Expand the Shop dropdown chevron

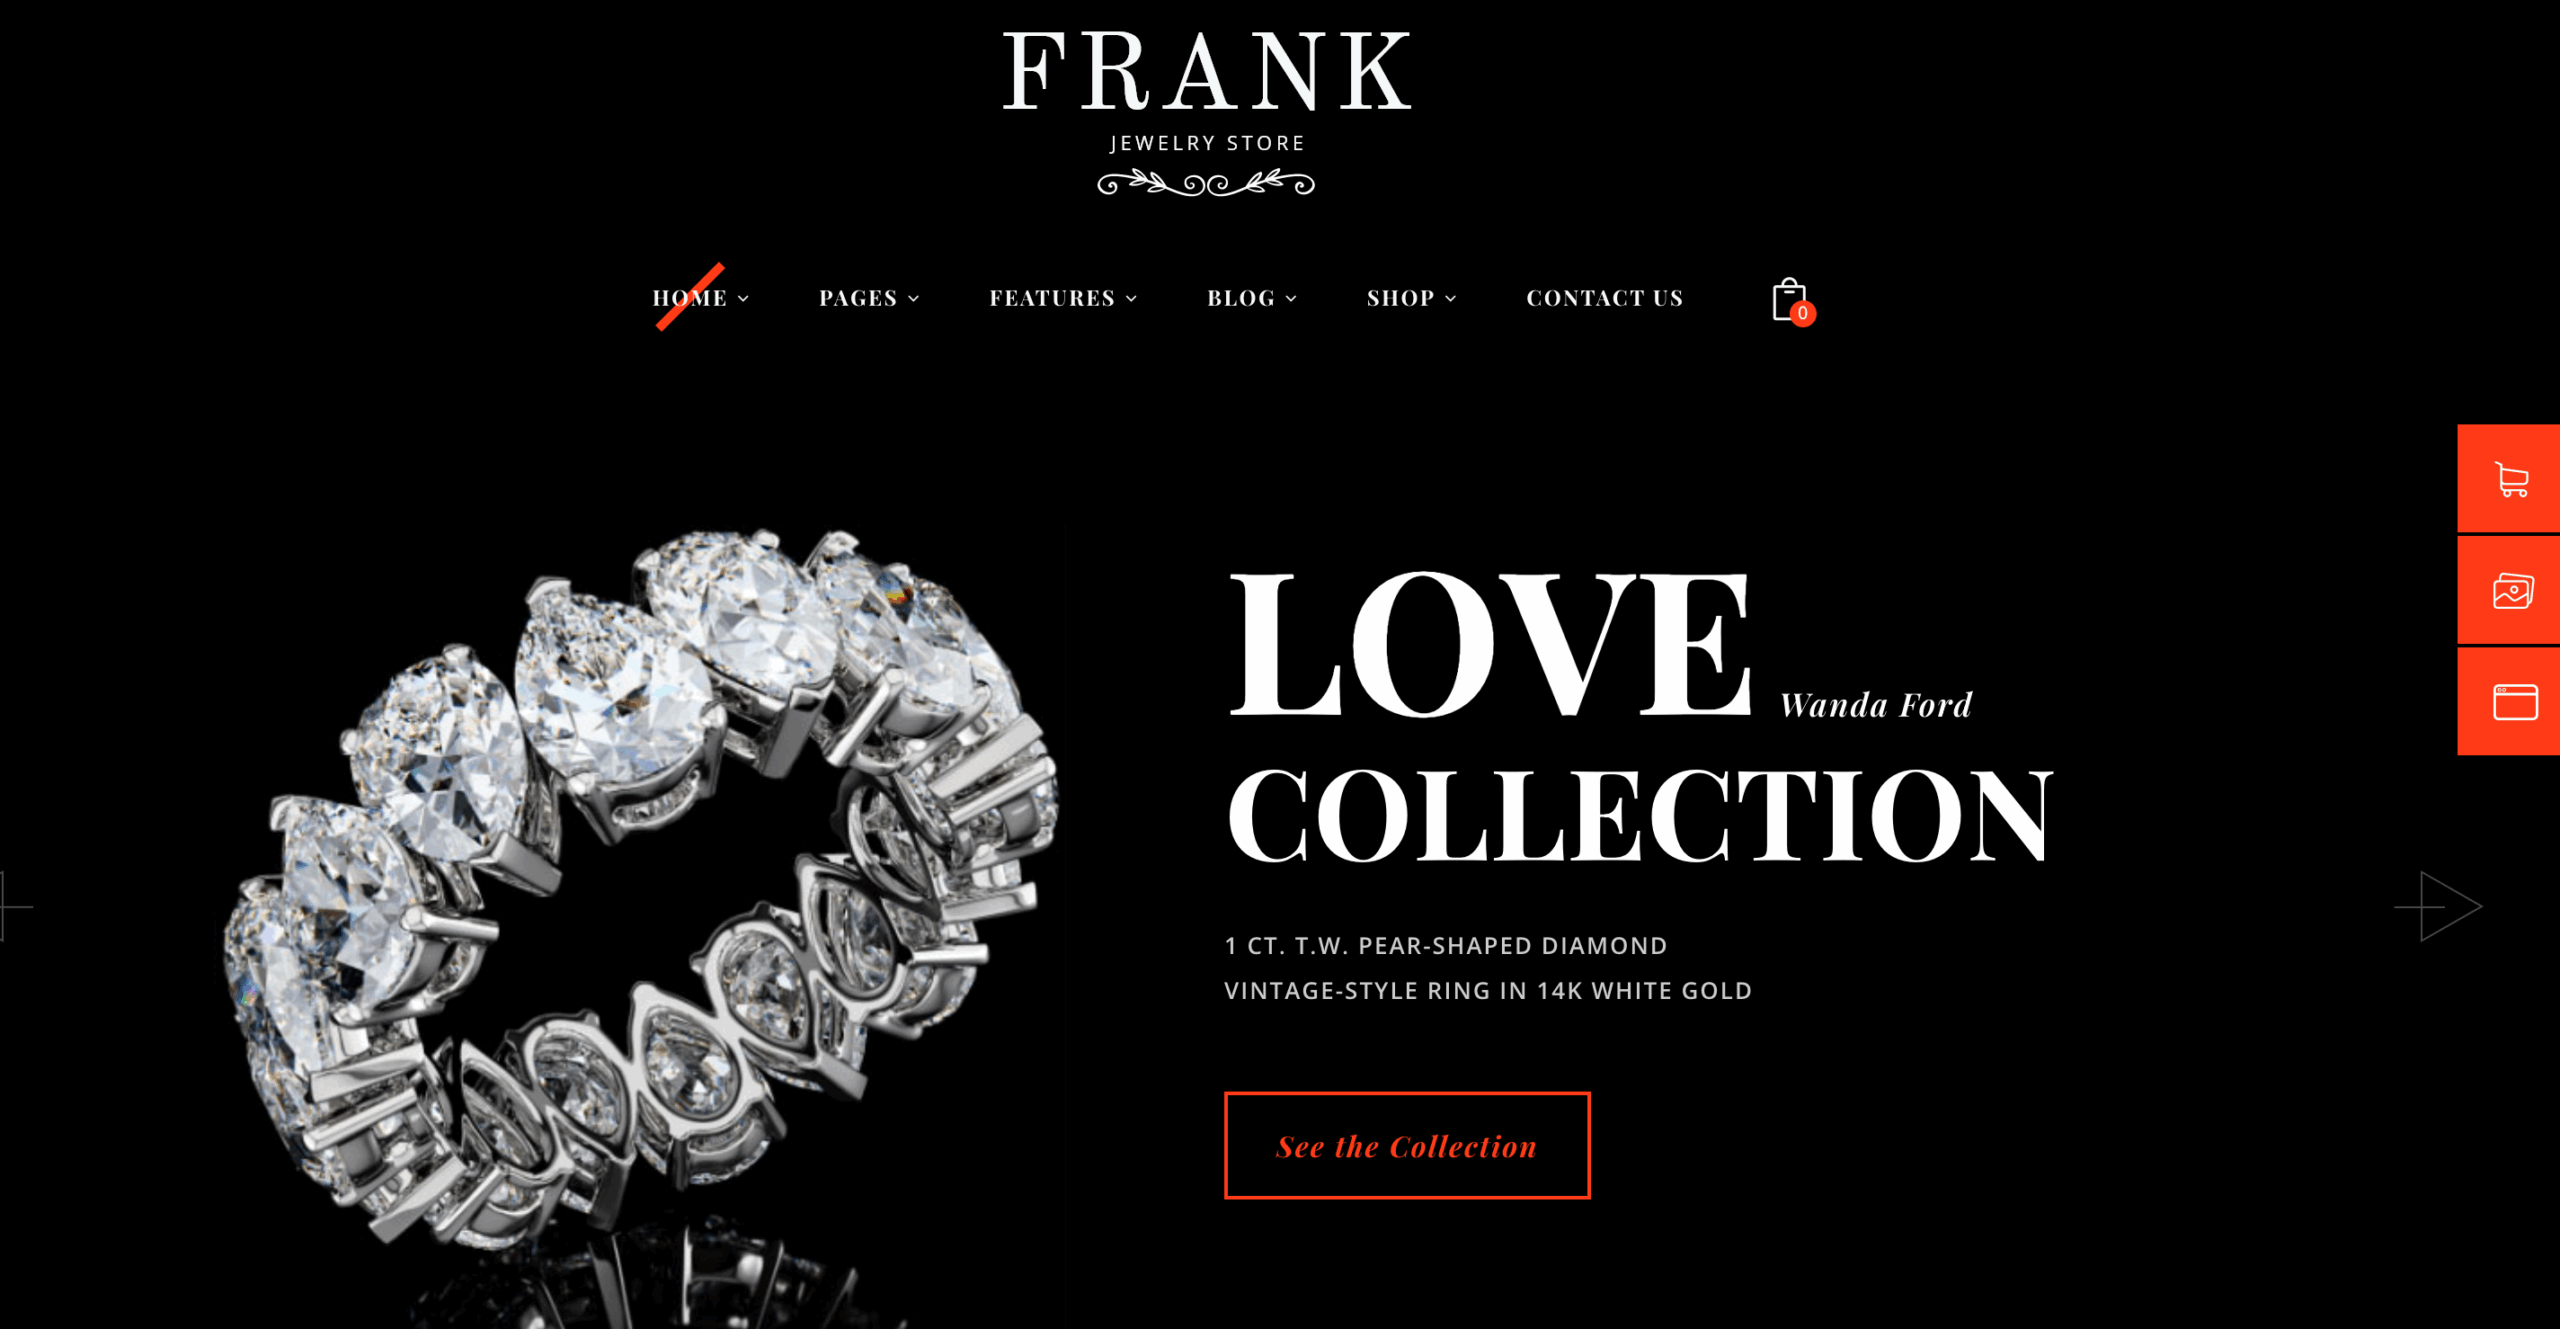tap(1450, 299)
